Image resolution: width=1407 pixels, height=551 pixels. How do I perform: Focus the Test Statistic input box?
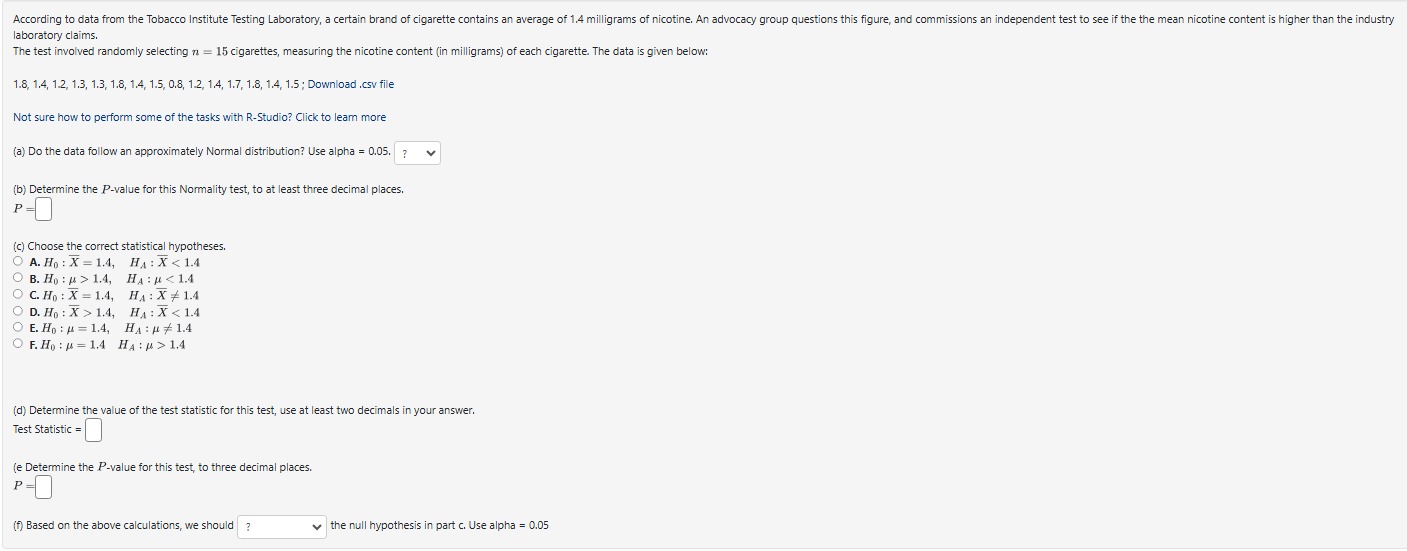93,430
